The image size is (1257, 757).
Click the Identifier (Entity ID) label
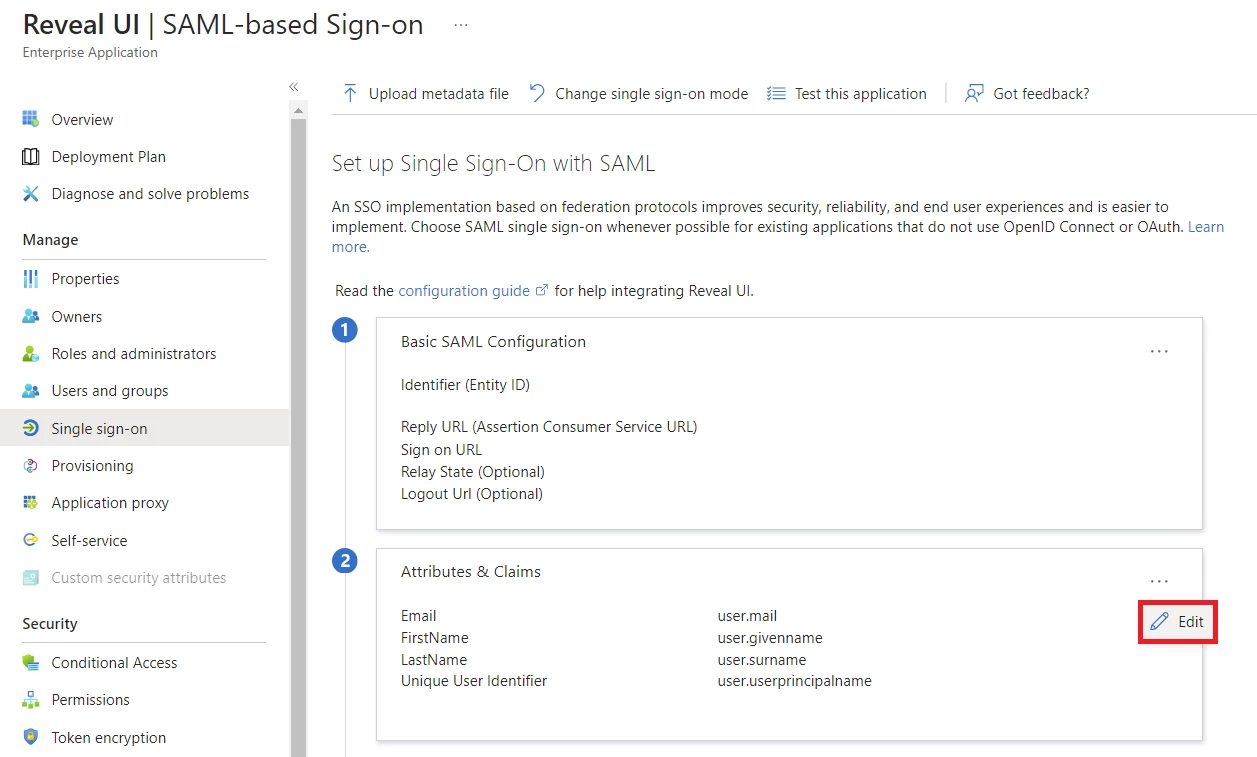pyautogui.click(x=465, y=385)
